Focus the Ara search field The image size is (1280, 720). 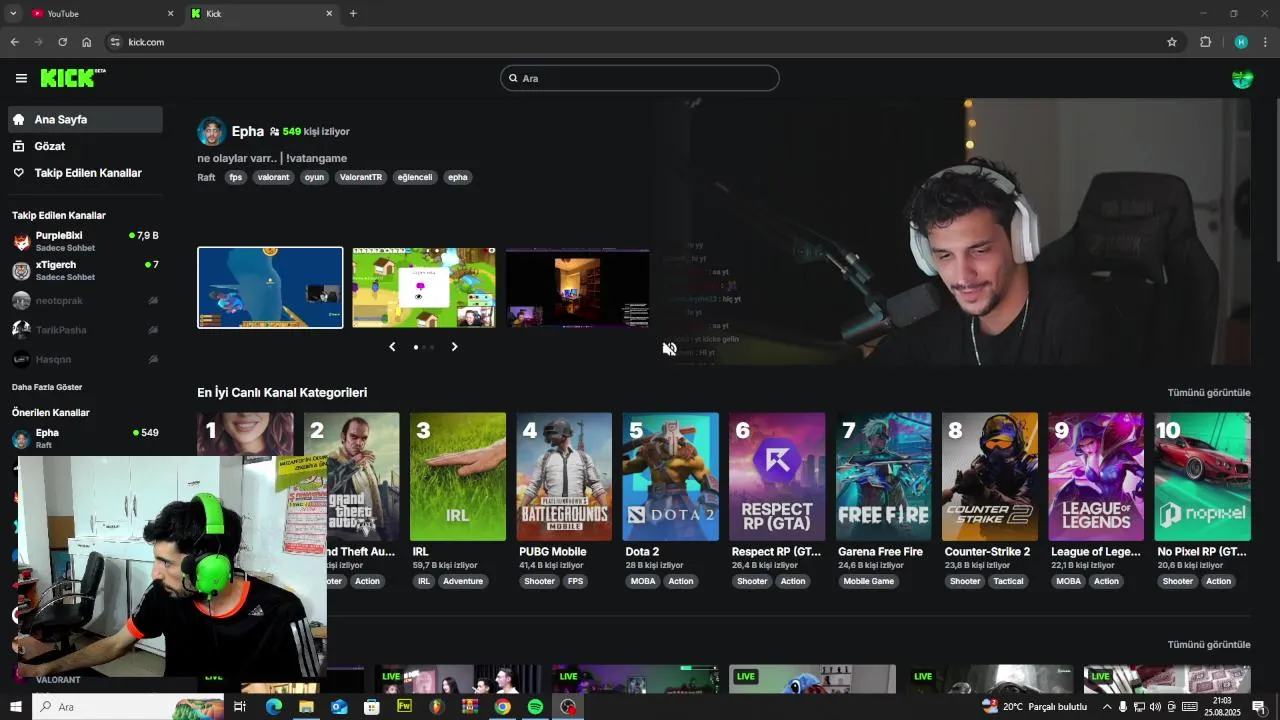pyautogui.click(x=640, y=78)
